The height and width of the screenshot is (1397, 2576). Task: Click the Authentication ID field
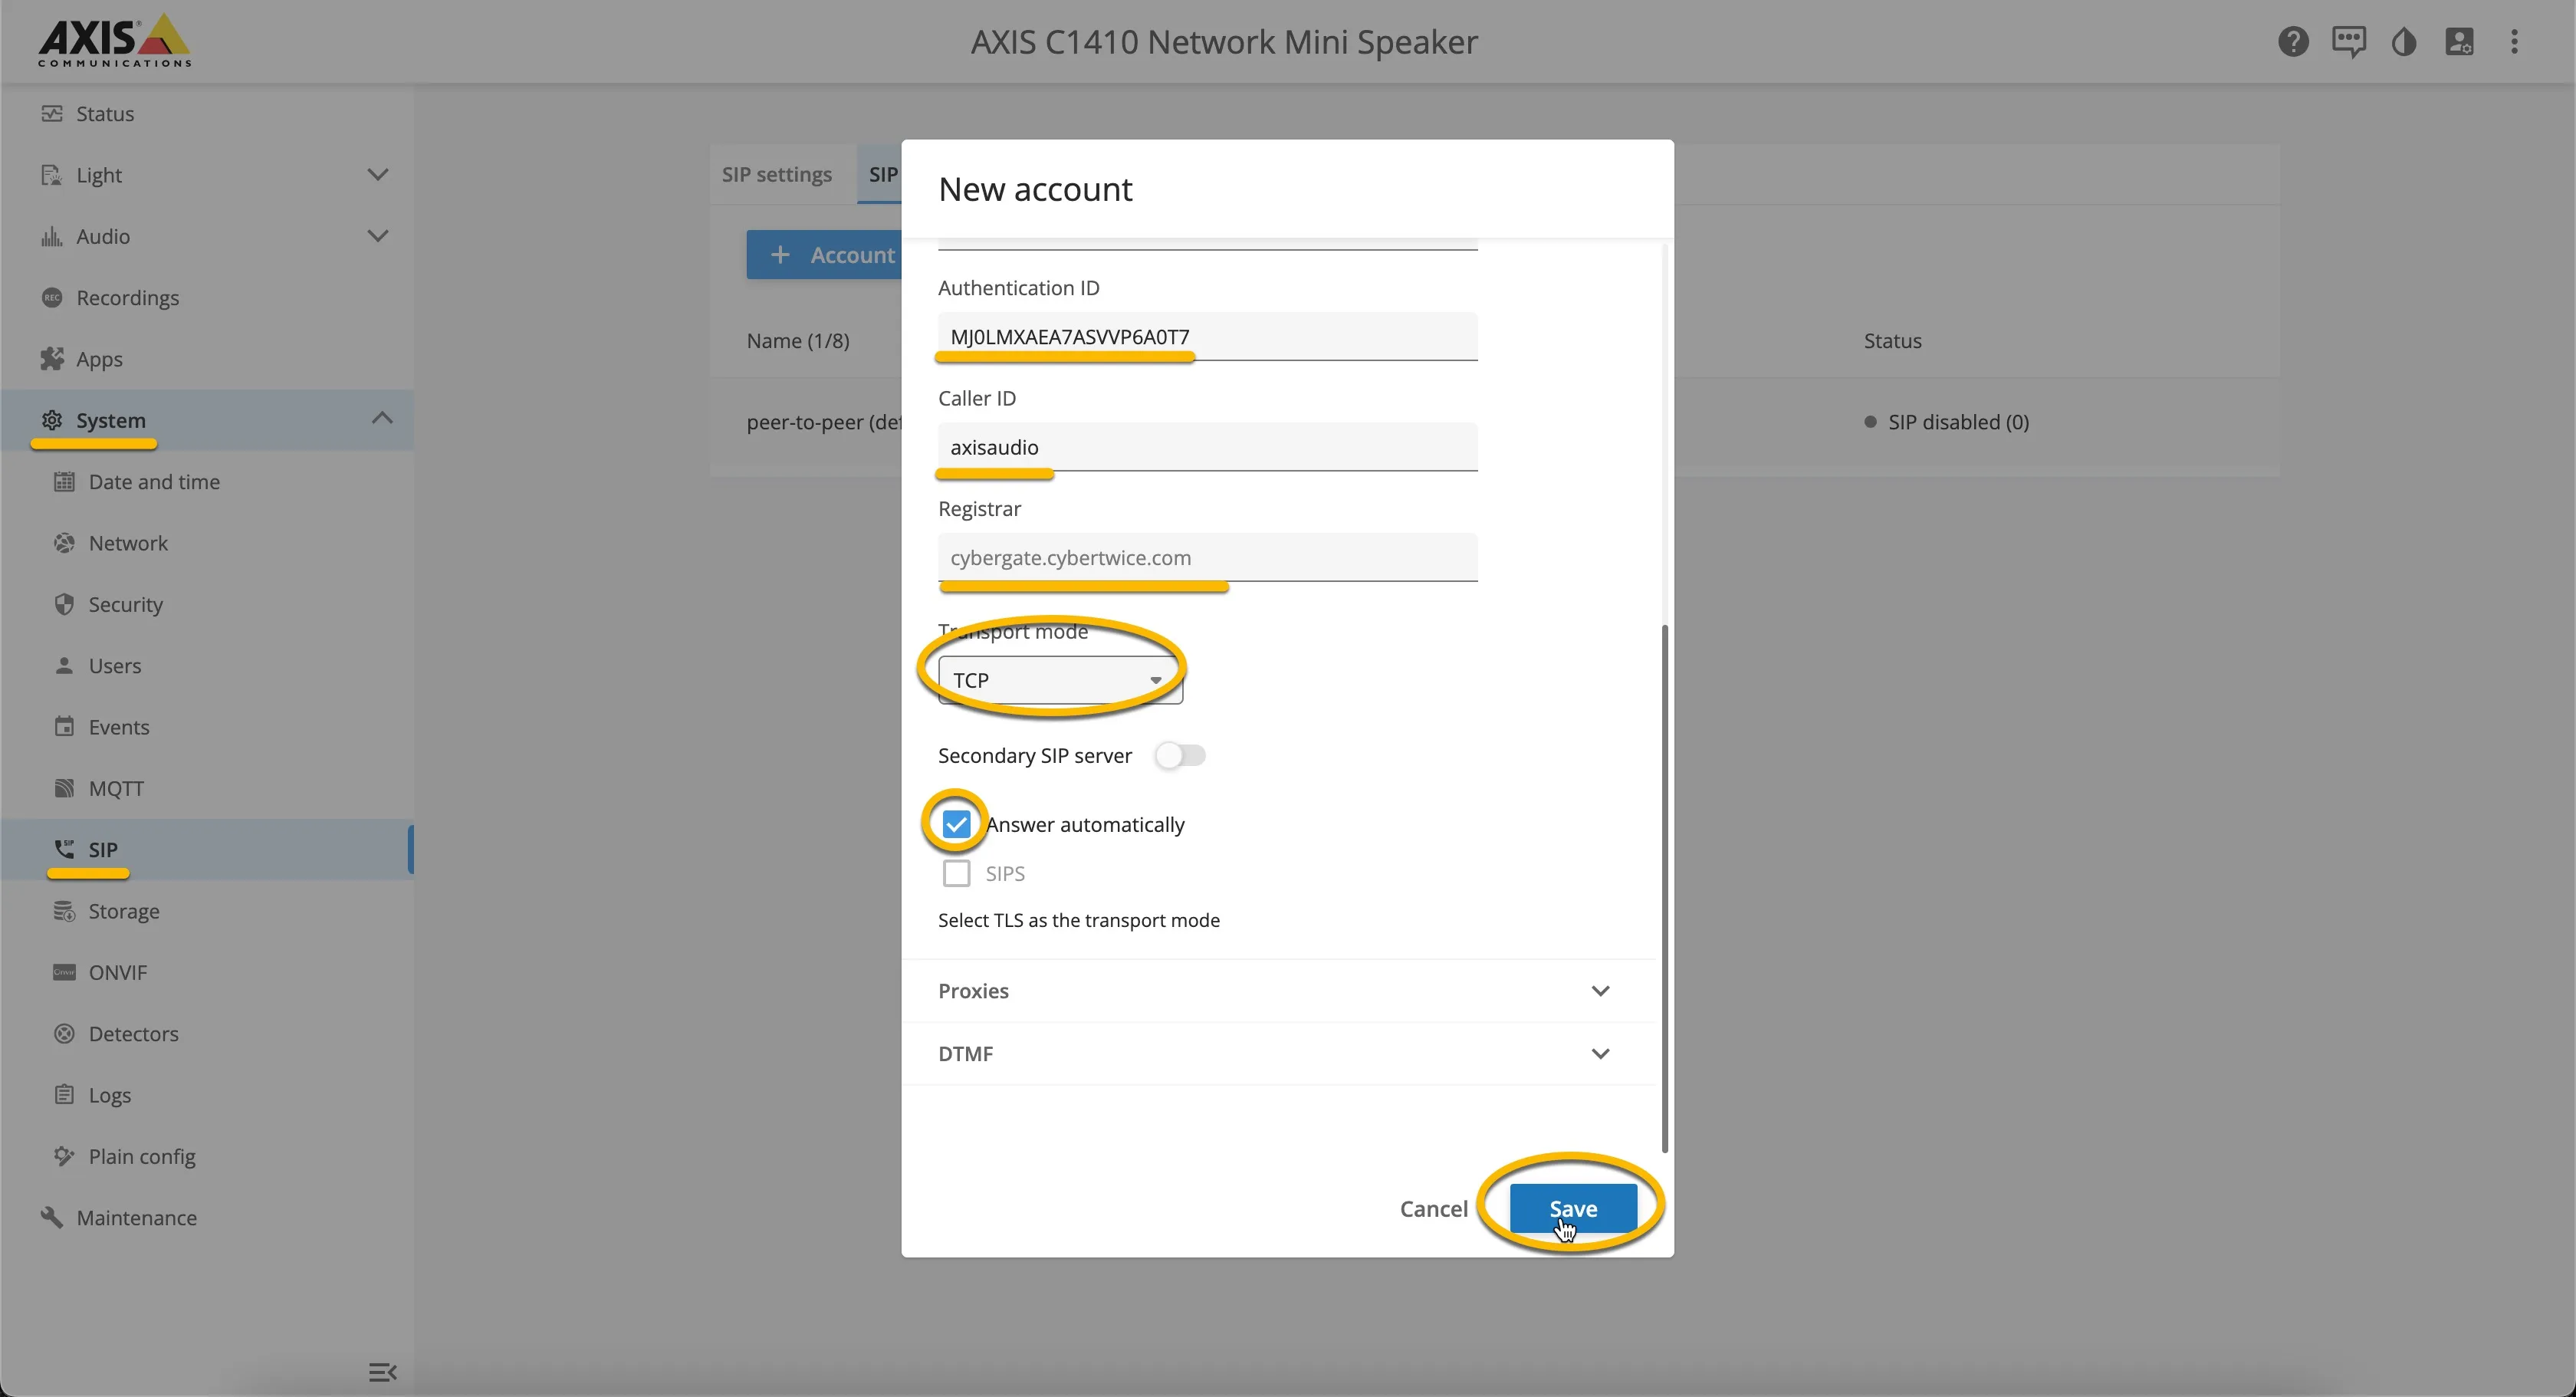pos(1207,336)
